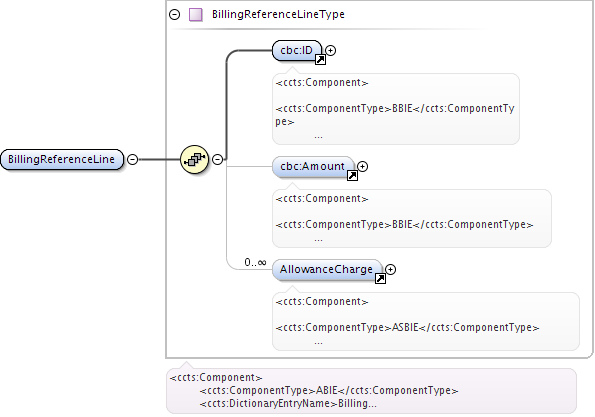
Task: Collapse the BillingReferenceLine element node
Action: point(132,159)
